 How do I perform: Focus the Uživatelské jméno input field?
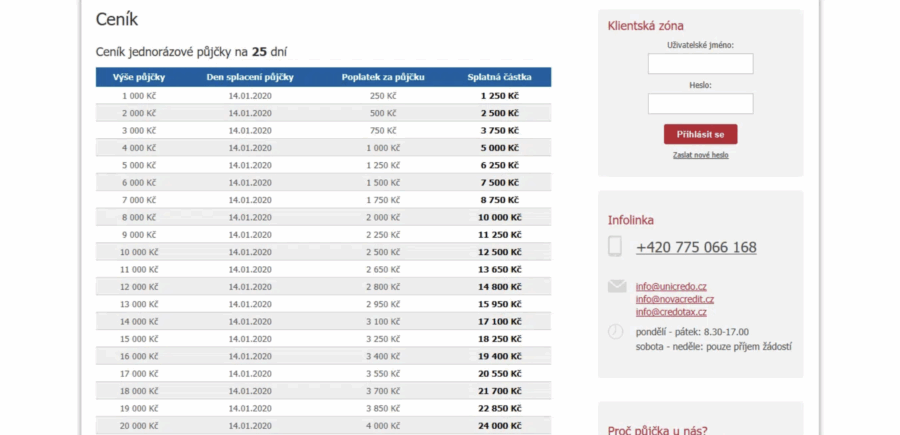tap(700, 64)
